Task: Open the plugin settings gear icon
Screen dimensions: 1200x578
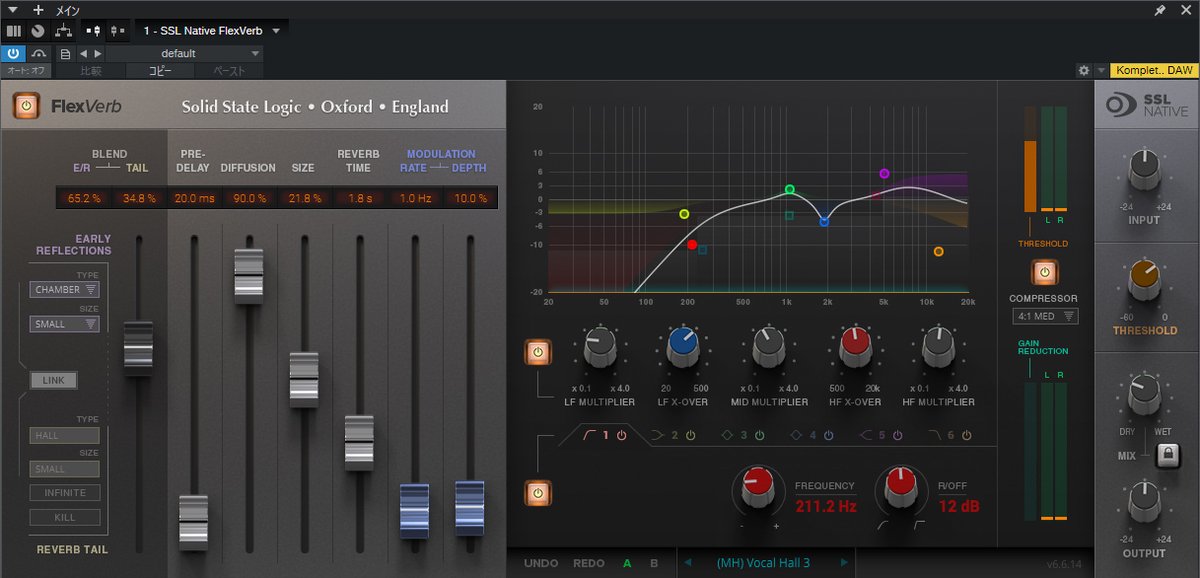Action: click(1083, 71)
